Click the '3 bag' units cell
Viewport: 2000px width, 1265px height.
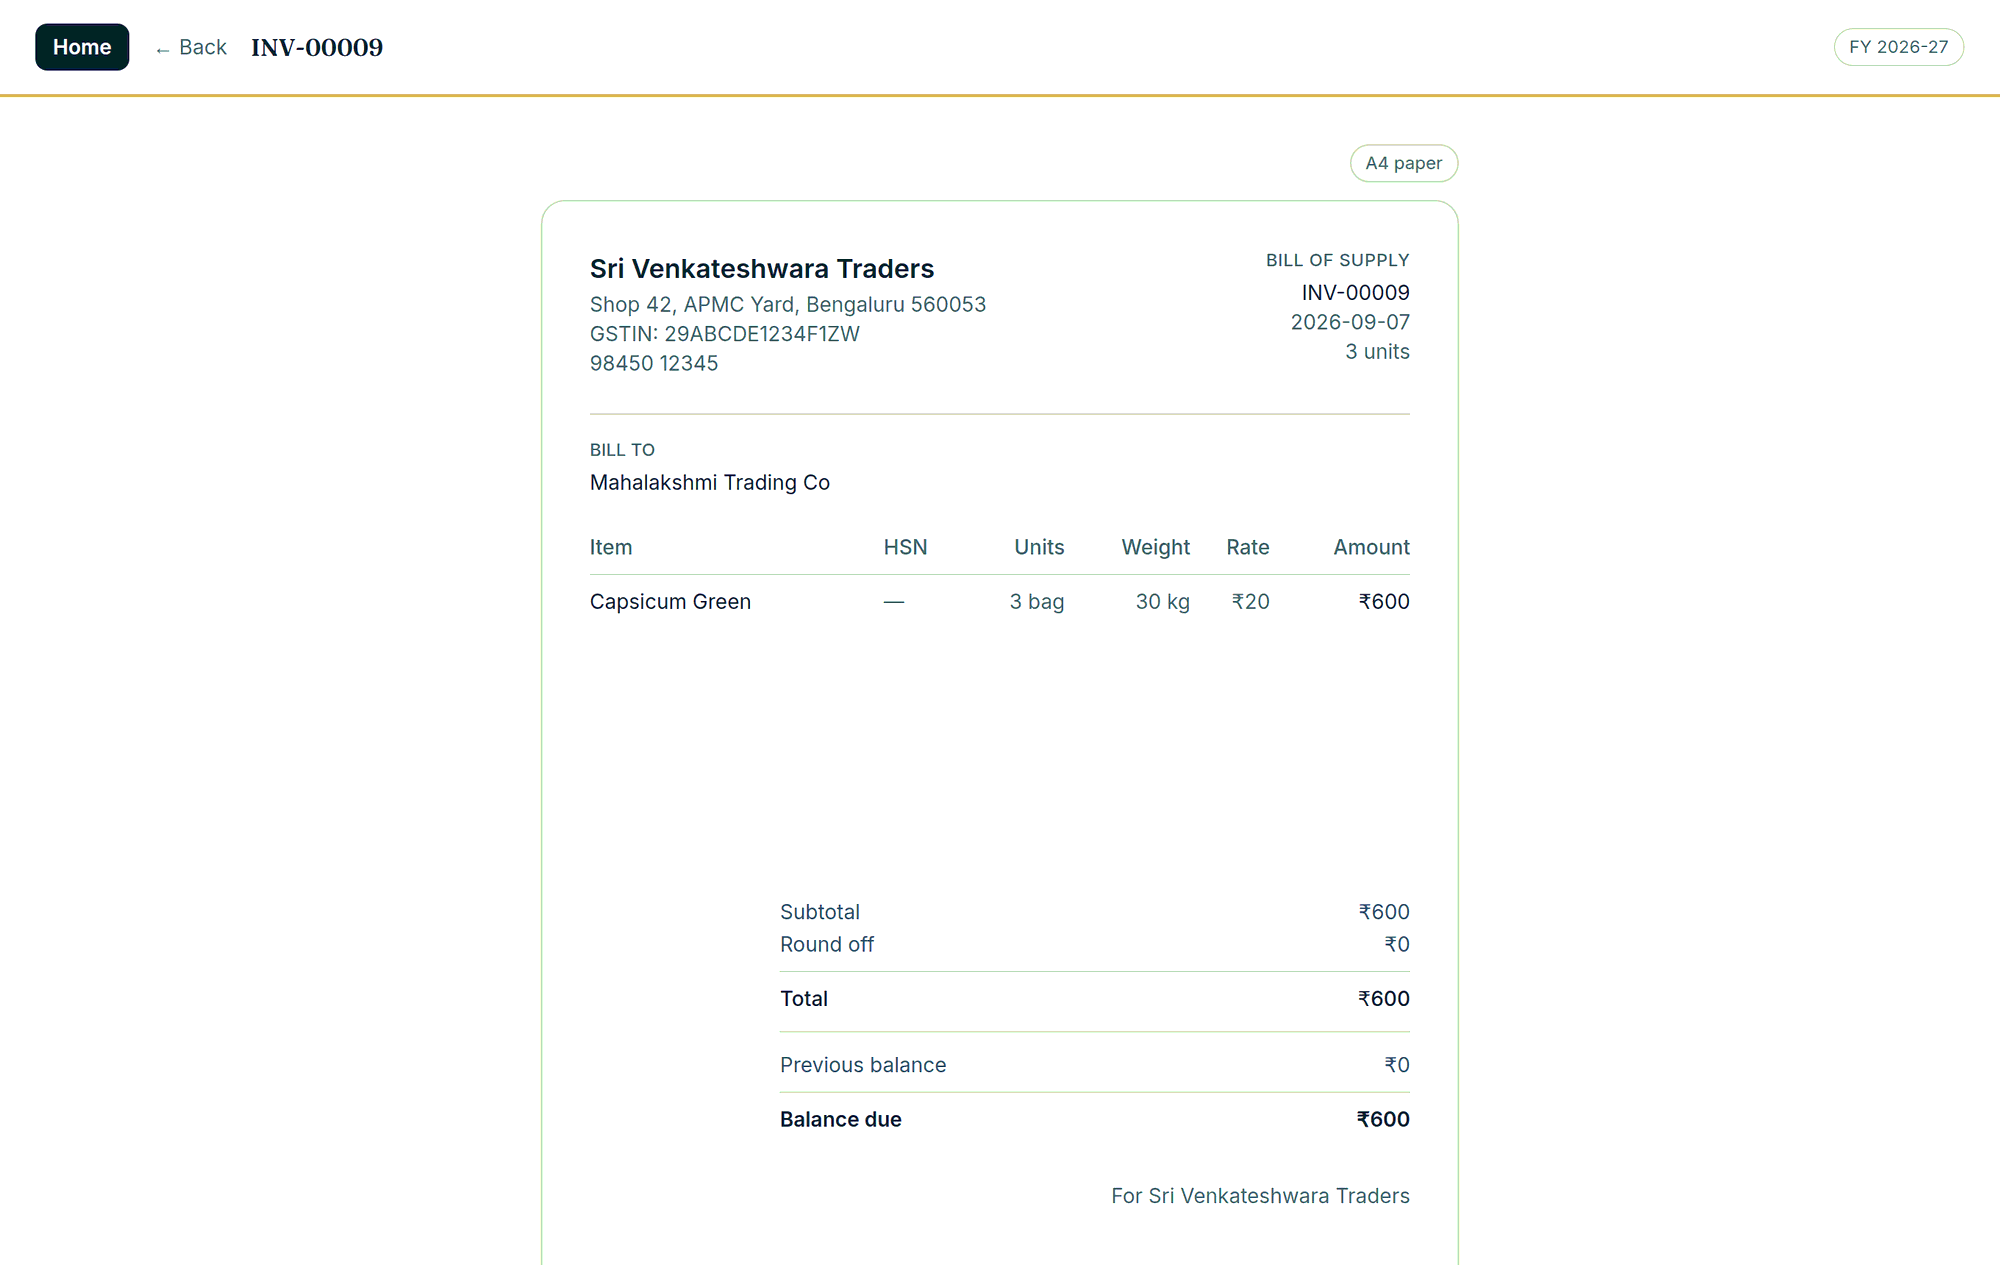[1037, 602]
